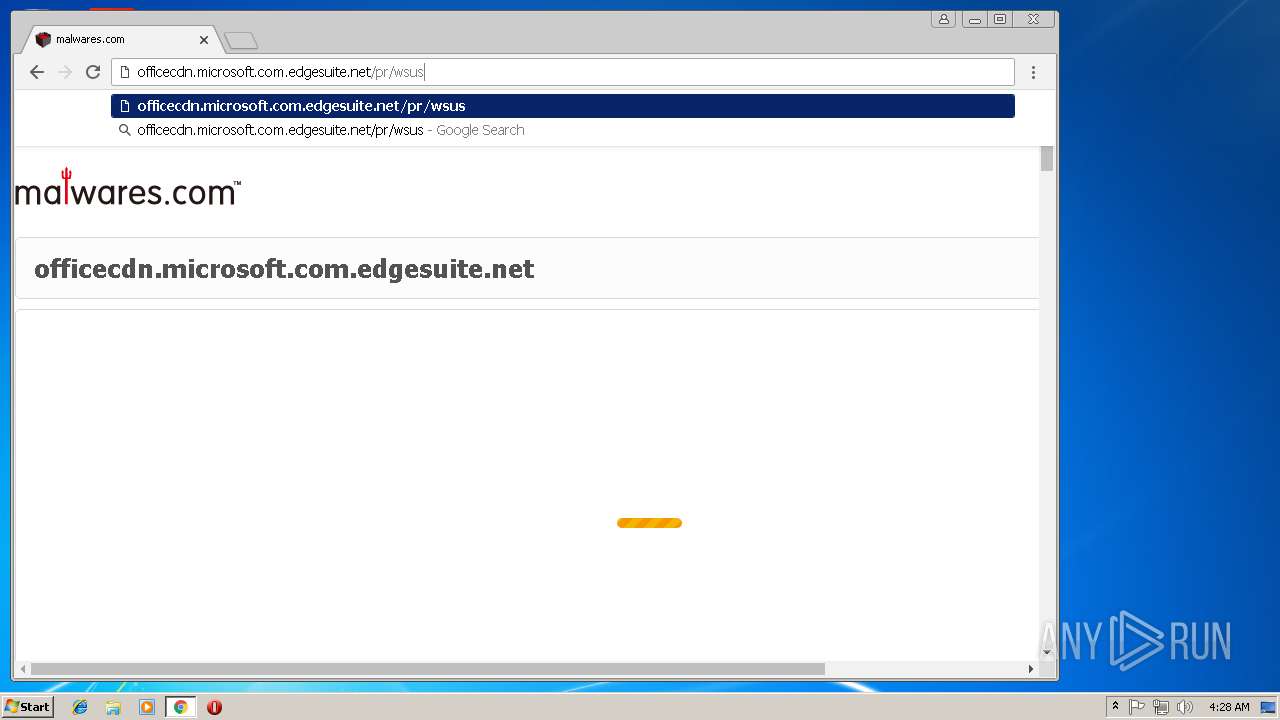1280x720 pixels.
Task: Open the network status tray icon
Action: pyautogui.click(x=1161, y=707)
